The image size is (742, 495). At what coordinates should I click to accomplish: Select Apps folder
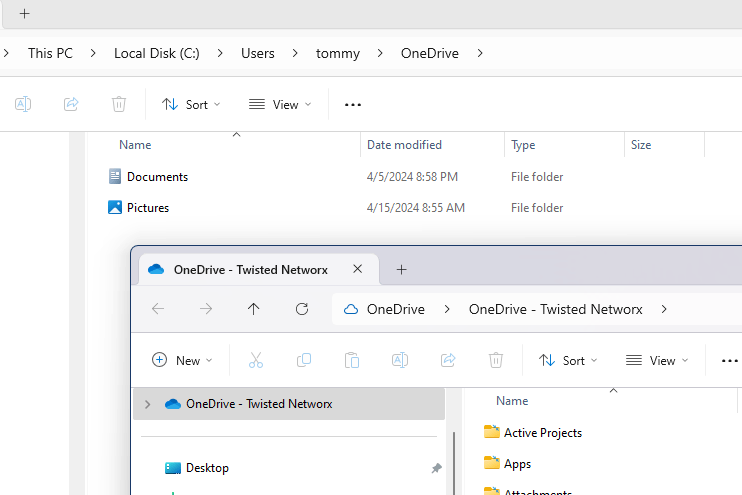(x=517, y=464)
